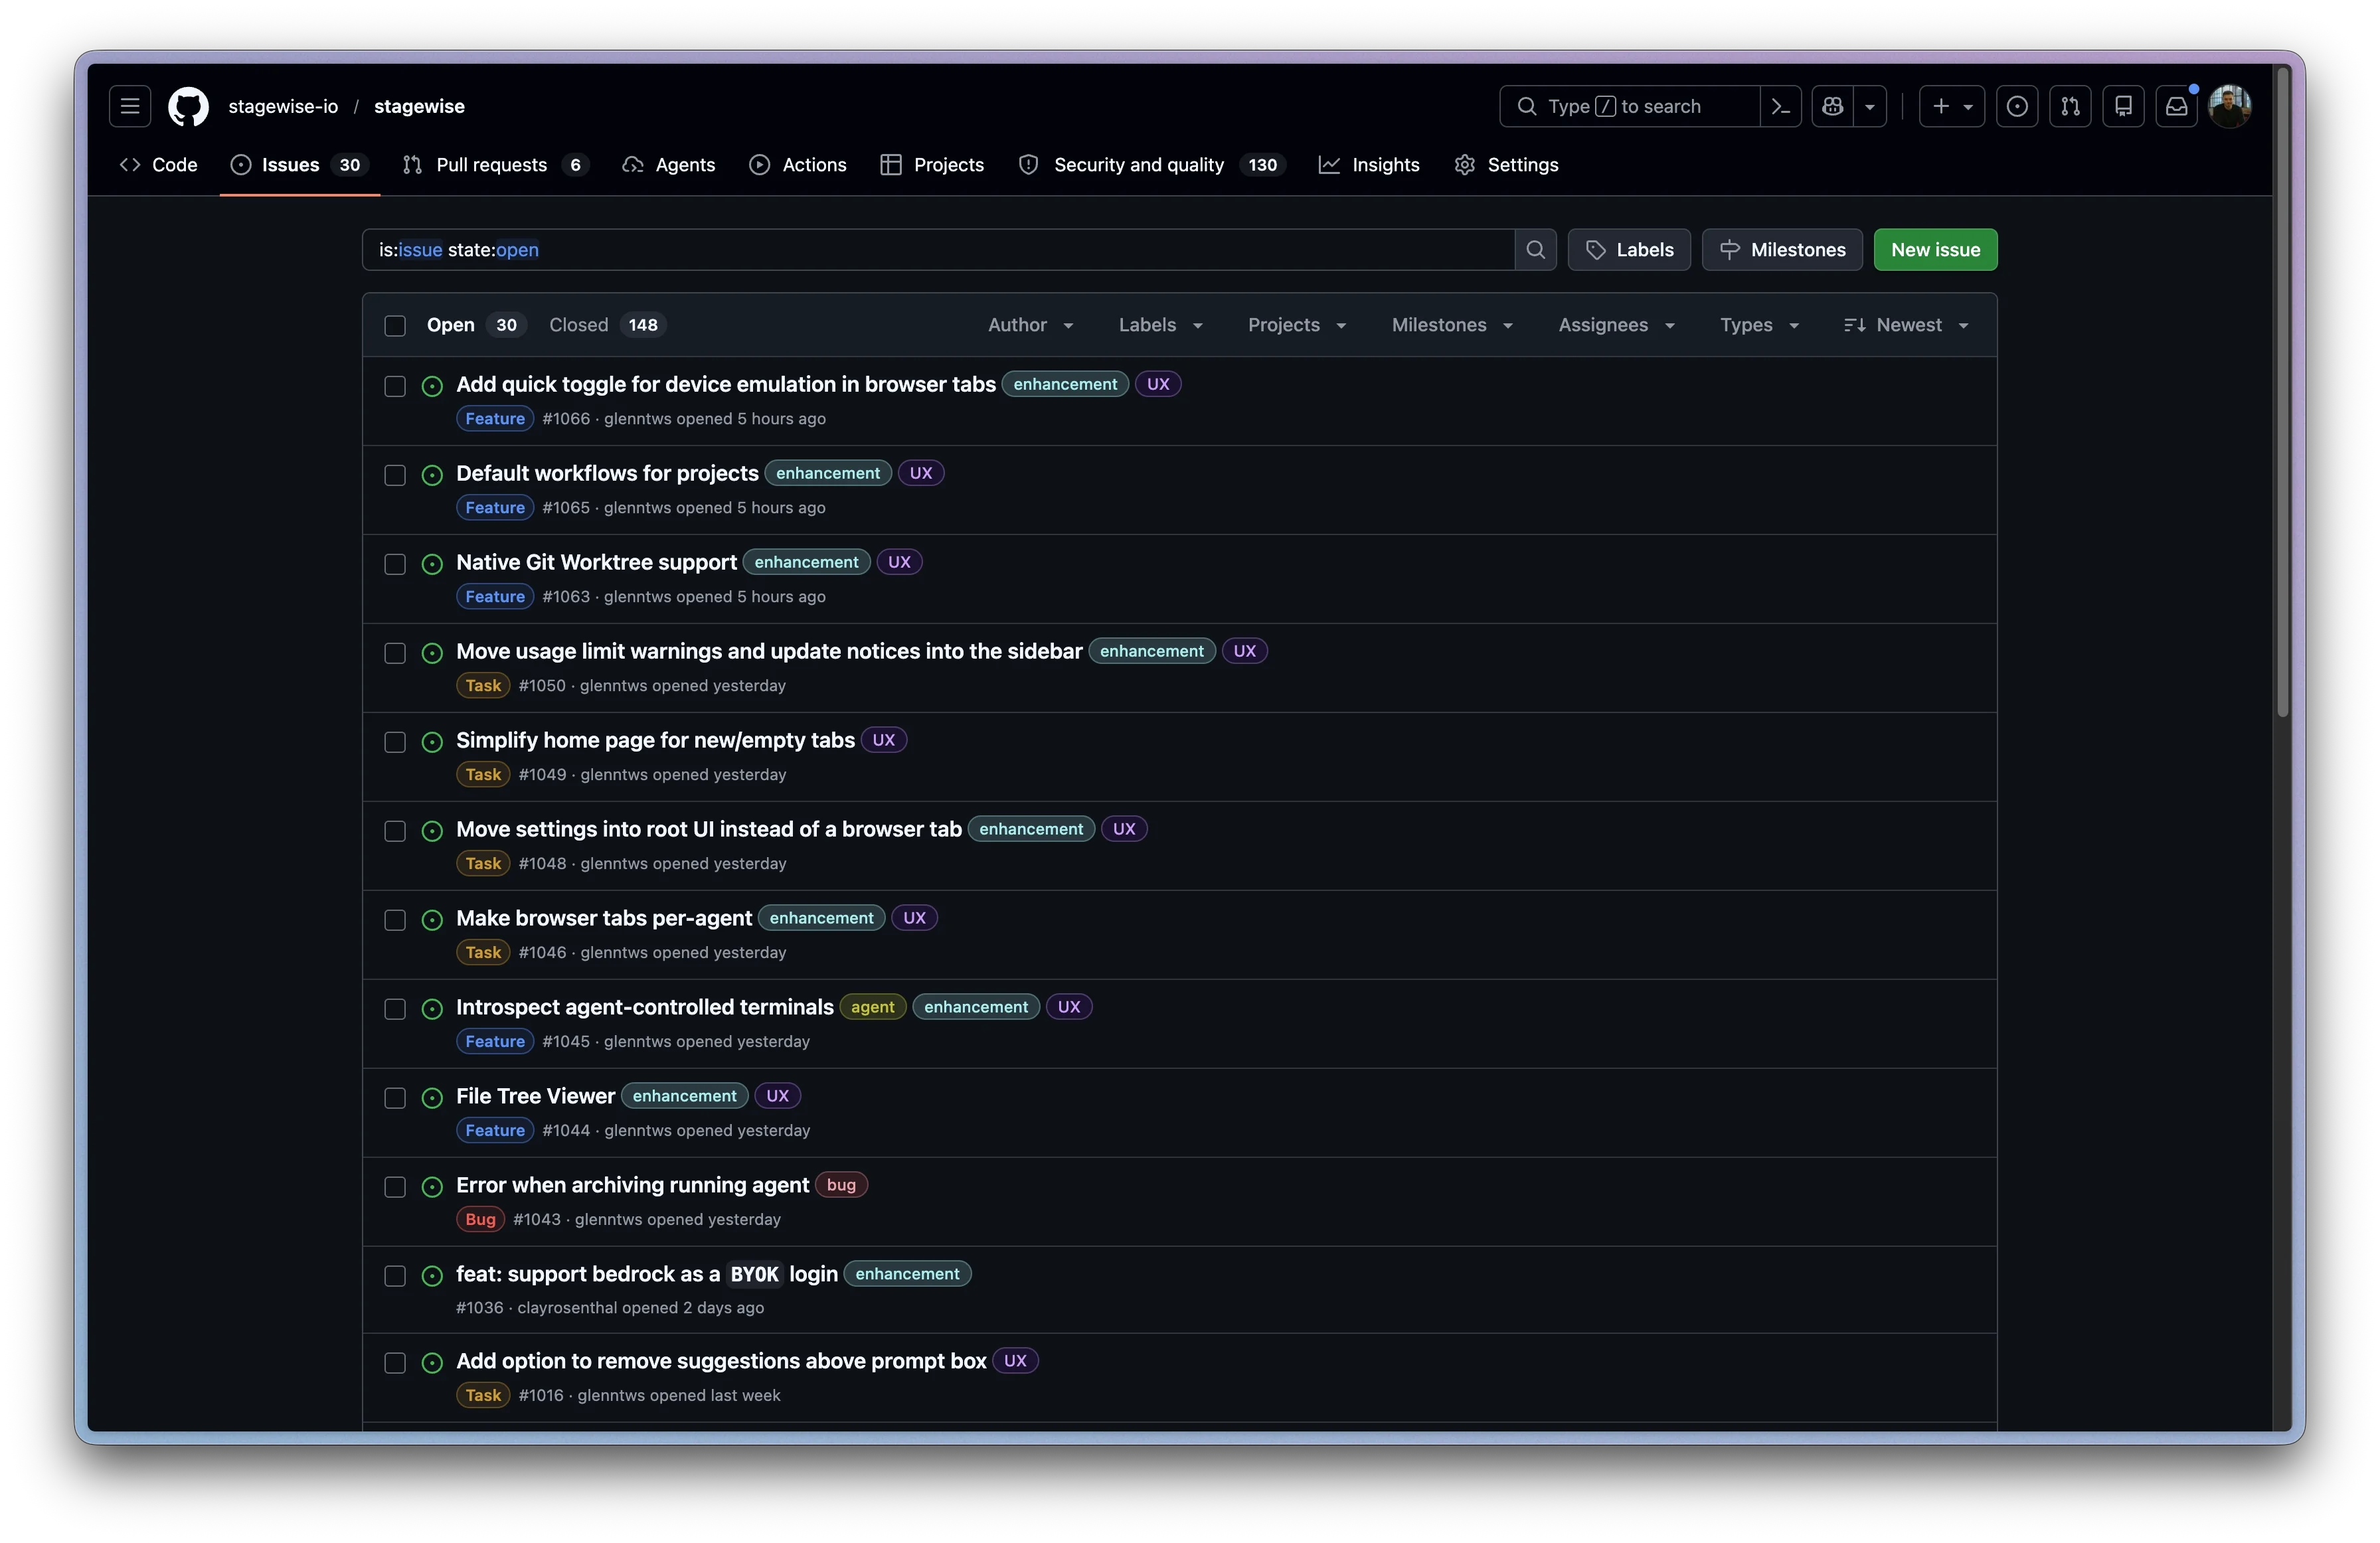Click open-status icon for Make browser tabs per-agent

pos(432,921)
